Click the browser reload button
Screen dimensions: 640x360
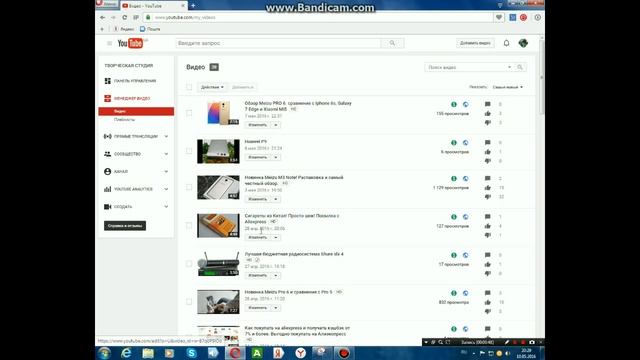[x=124, y=18]
